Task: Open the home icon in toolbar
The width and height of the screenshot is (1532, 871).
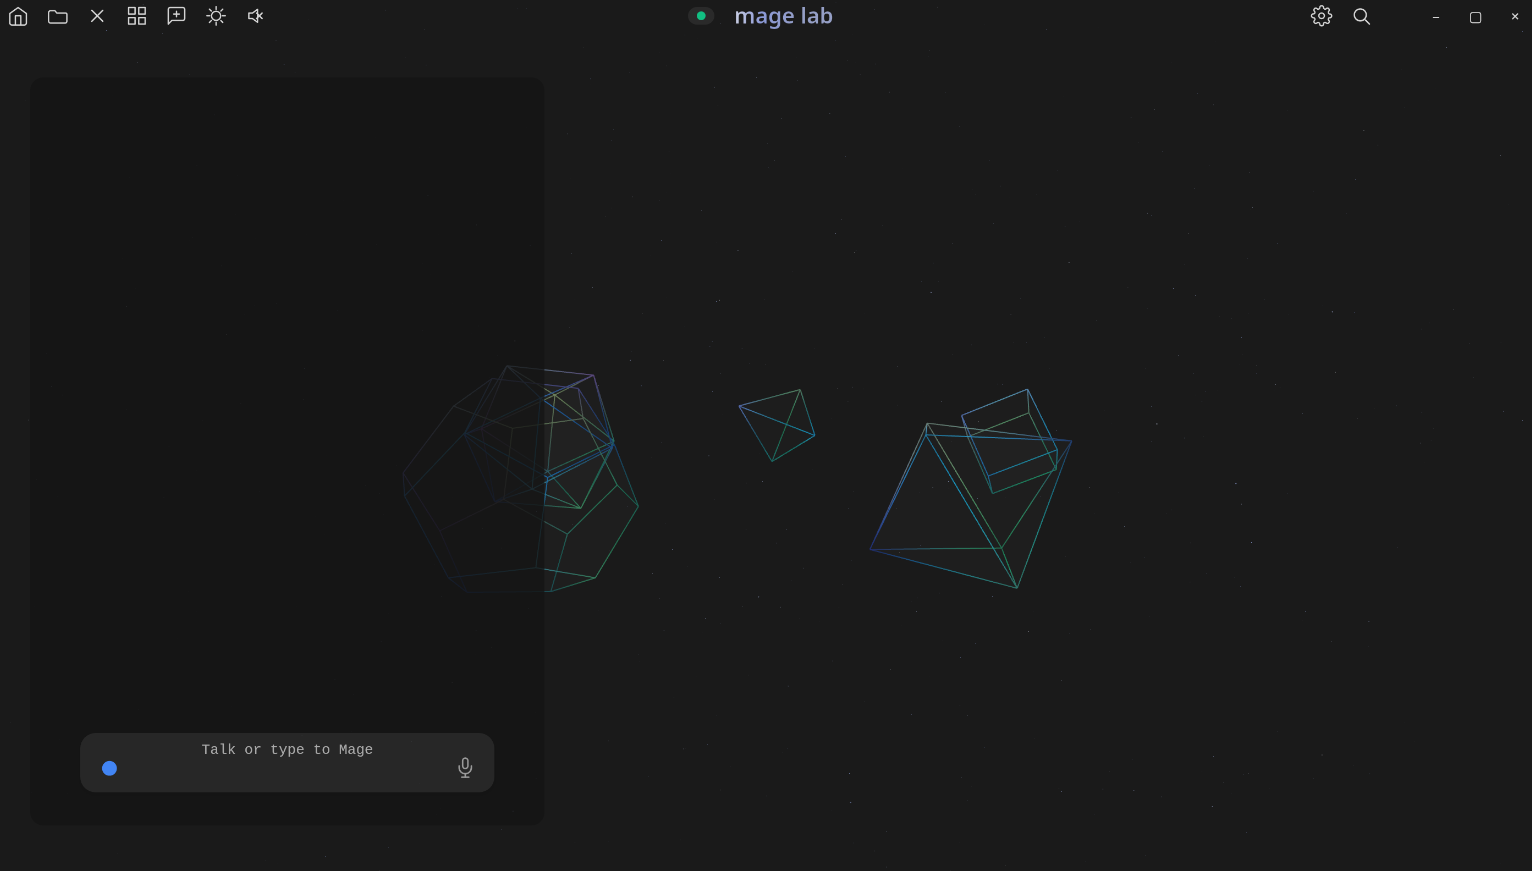Action: [18, 16]
